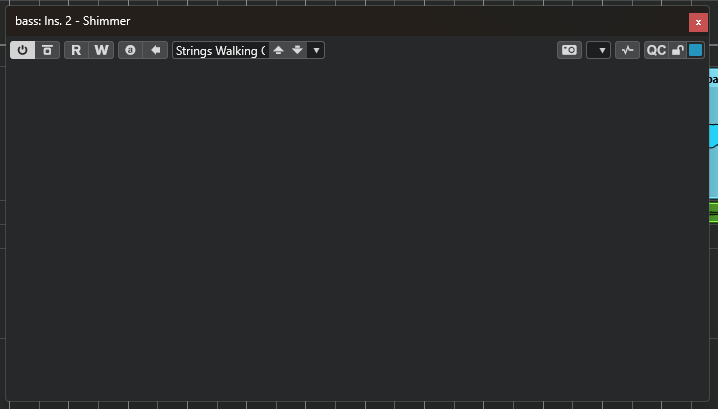This screenshot has width=718, height=409.
Task: Click the blue color swatch
Action: coord(695,50)
